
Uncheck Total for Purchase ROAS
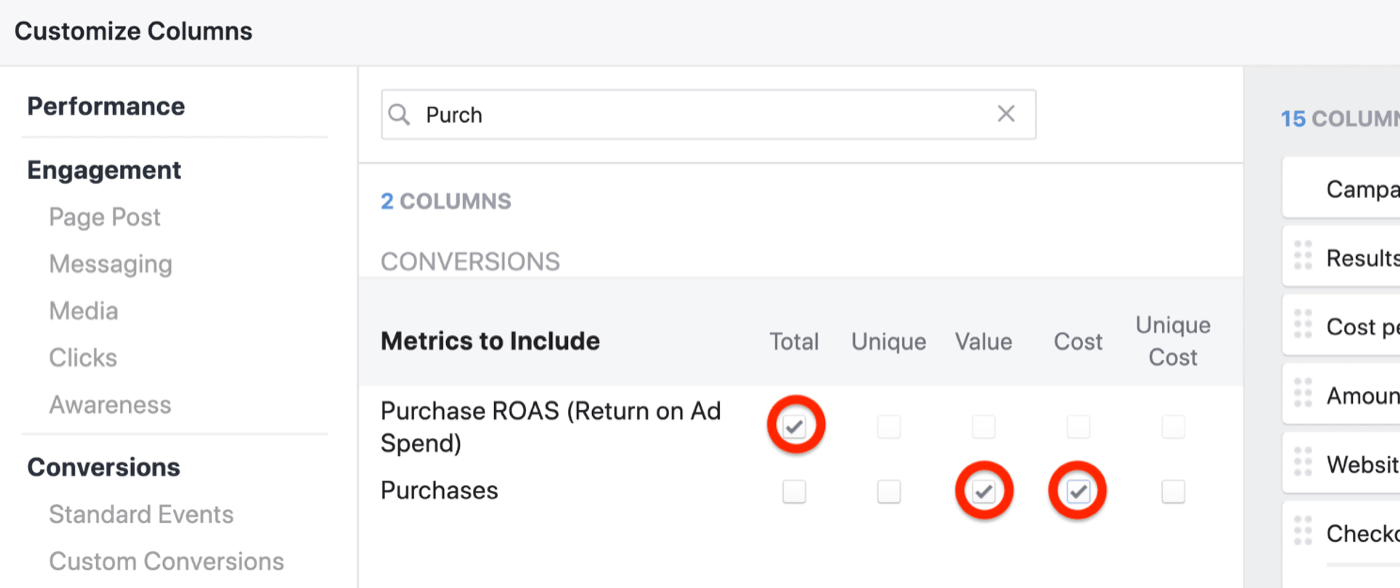pyautogui.click(x=795, y=425)
